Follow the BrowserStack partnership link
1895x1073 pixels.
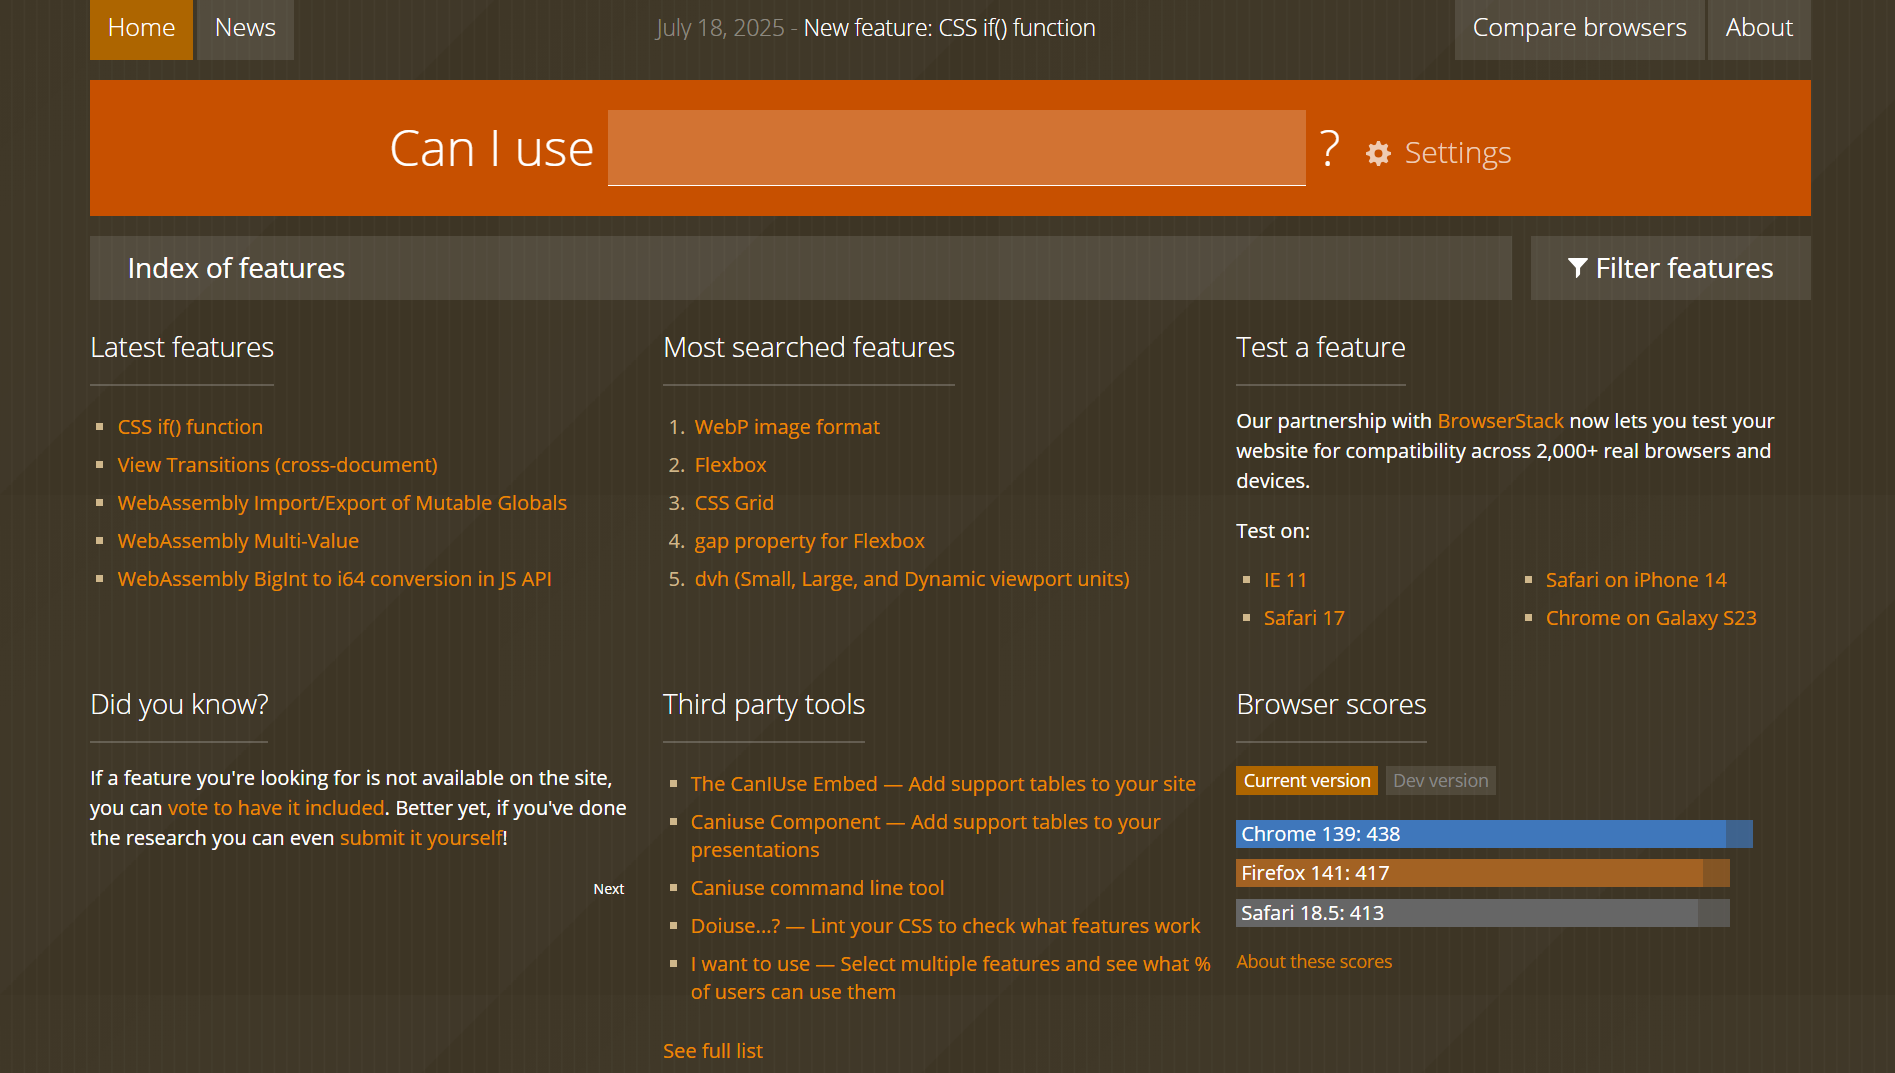click(x=1500, y=421)
